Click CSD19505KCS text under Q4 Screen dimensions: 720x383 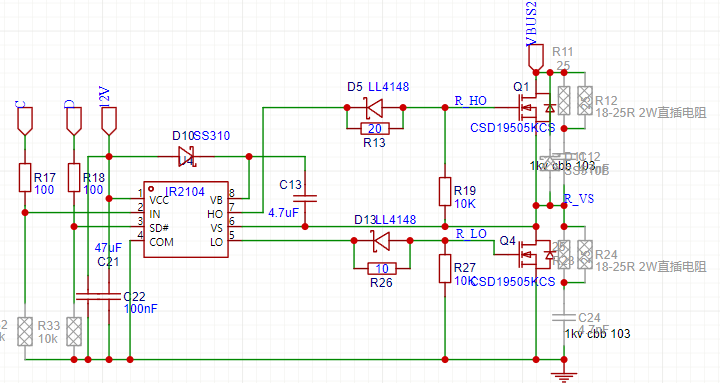click(x=513, y=282)
